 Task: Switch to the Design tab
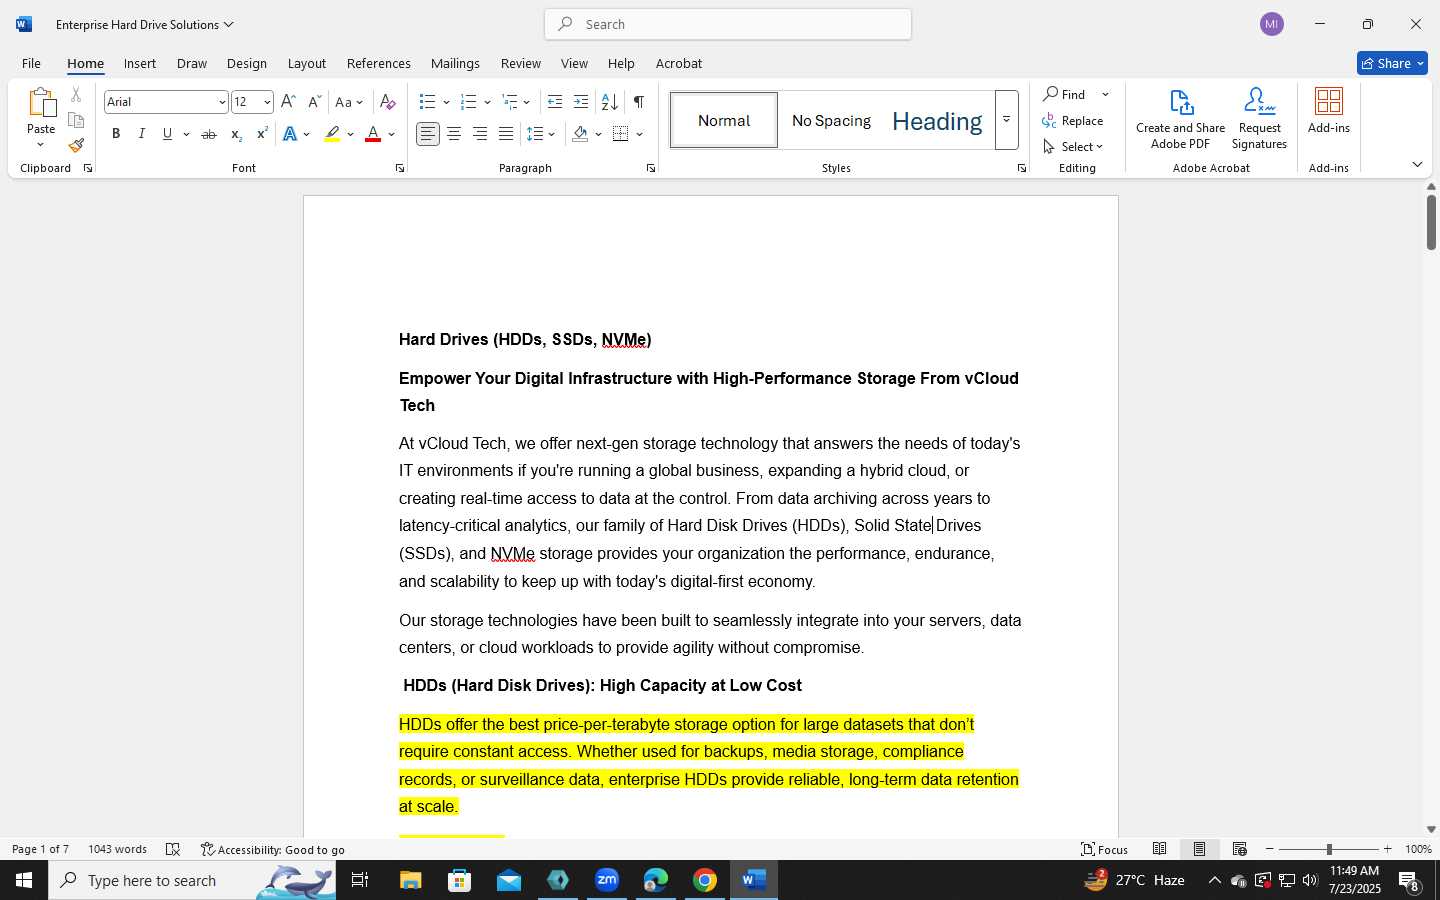tap(246, 63)
